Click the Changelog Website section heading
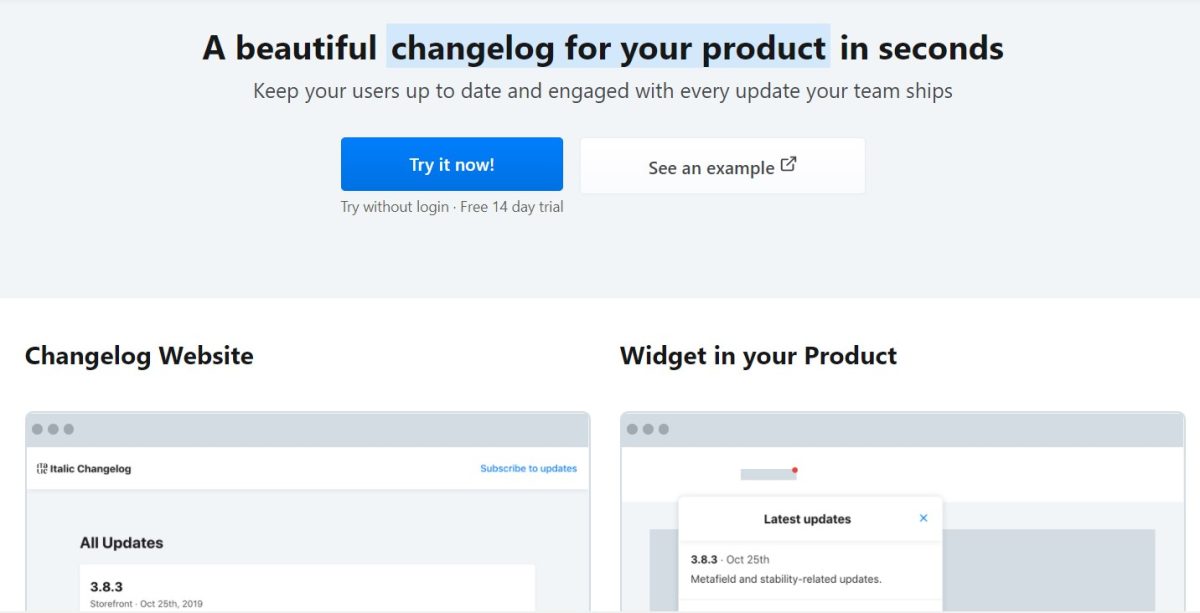Image resolution: width=1200 pixels, height=613 pixels. pyautogui.click(x=139, y=356)
